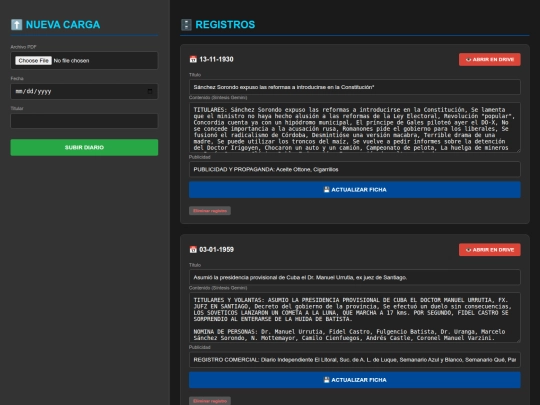Click the Titular text field
The height and width of the screenshot is (405, 540).
[84, 121]
